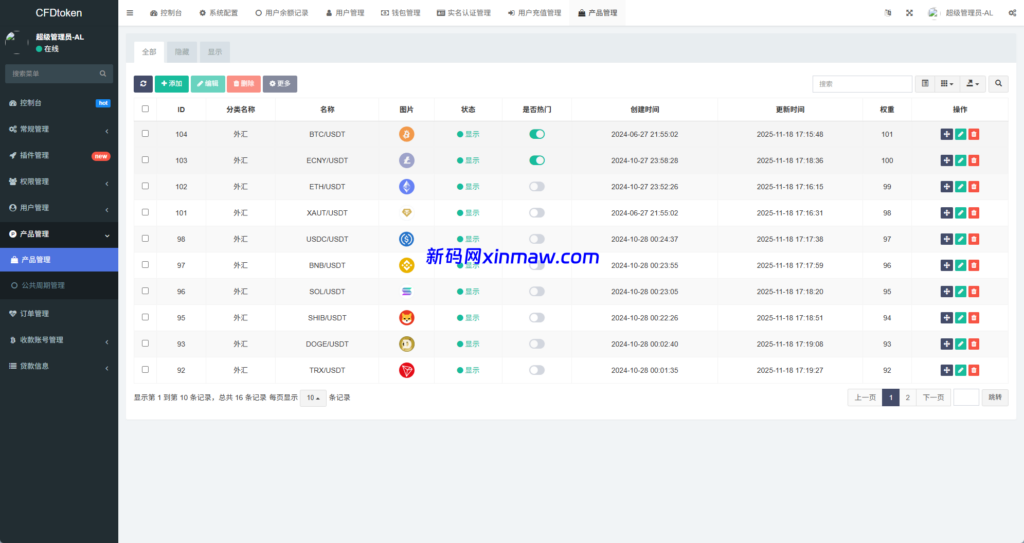Expand 权限管理 in the sidebar
Viewport: 1024px width, 543px height.
tap(59, 182)
